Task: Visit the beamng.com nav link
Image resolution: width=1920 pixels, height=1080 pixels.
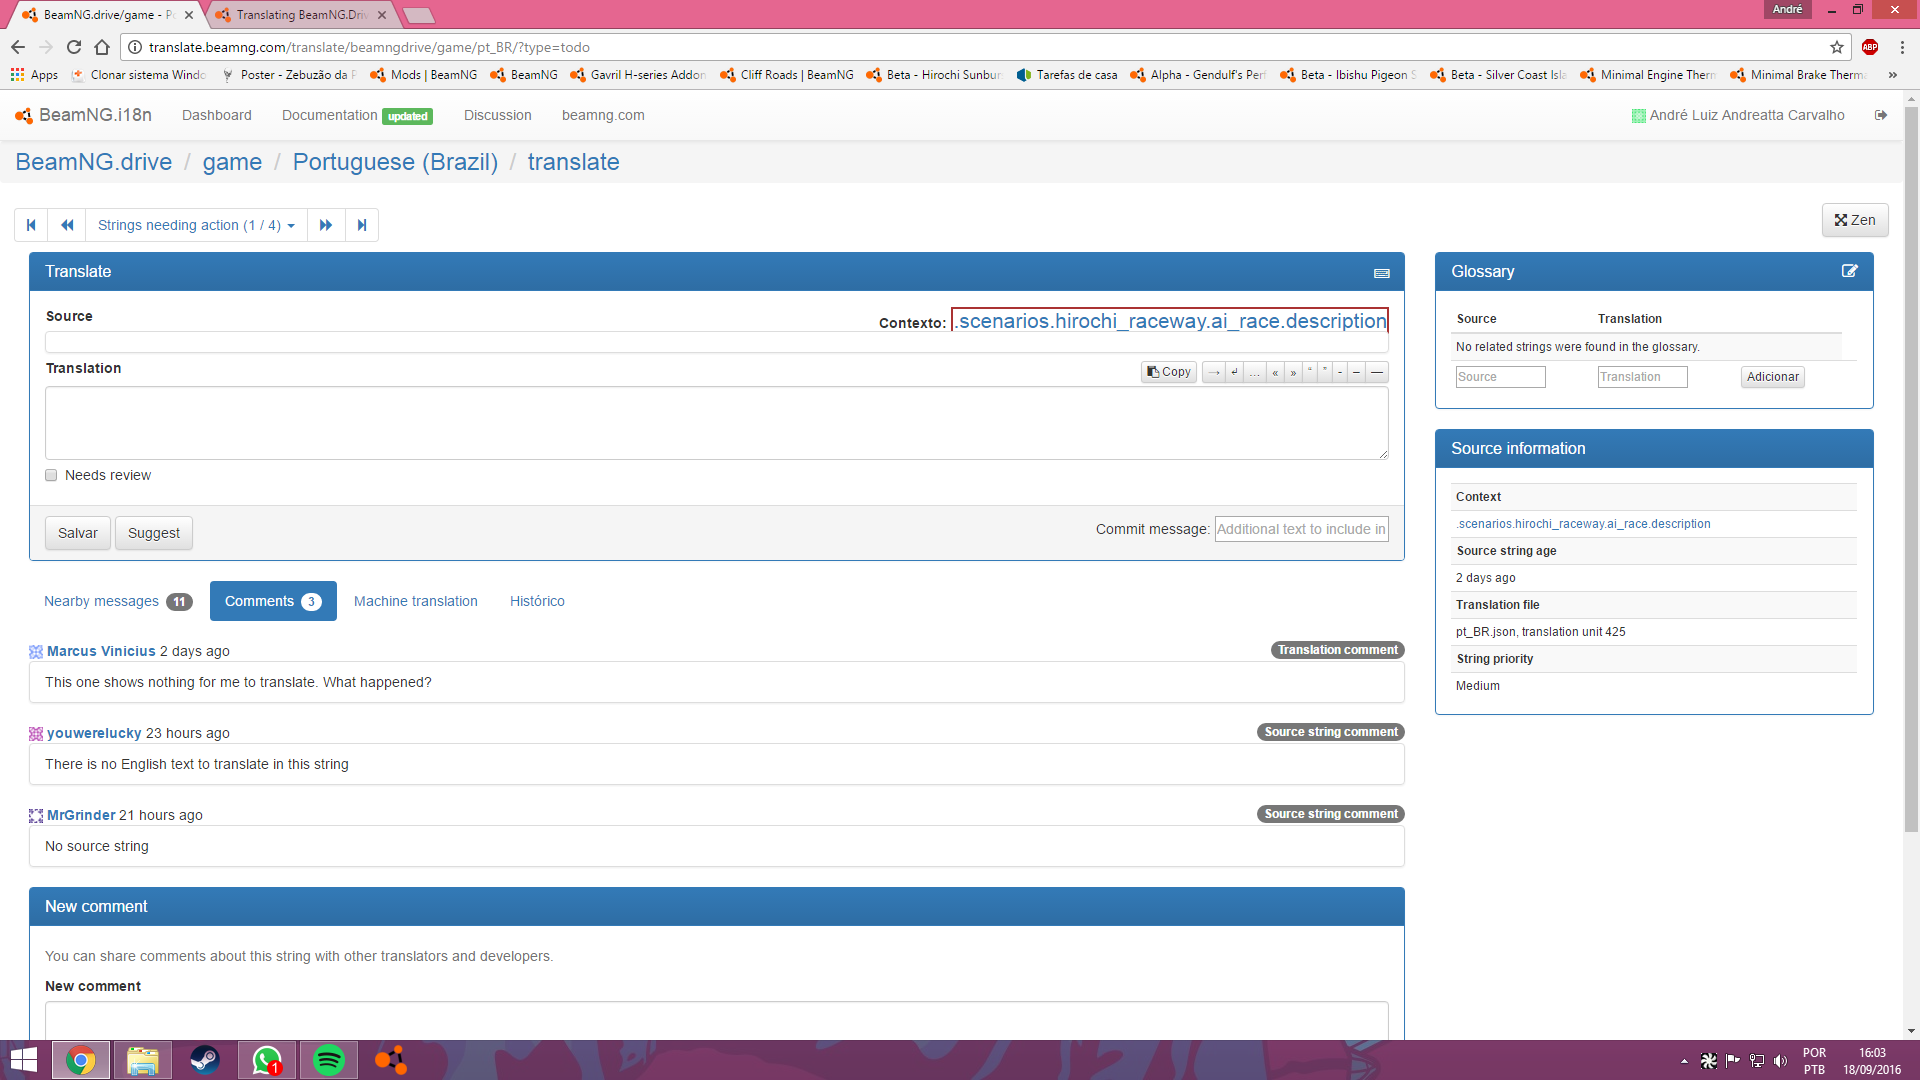Action: point(603,115)
